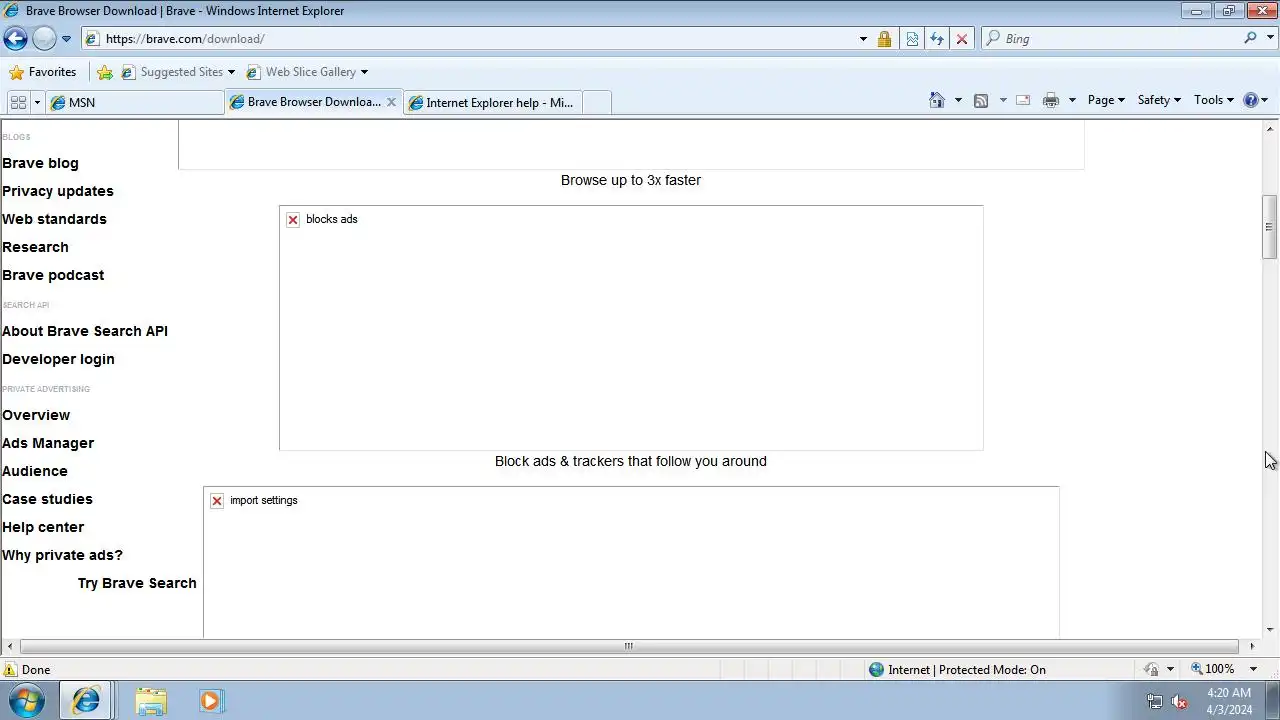Viewport: 1280px width, 720px height.
Task: Open the Tools menu
Action: (x=1214, y=100)
